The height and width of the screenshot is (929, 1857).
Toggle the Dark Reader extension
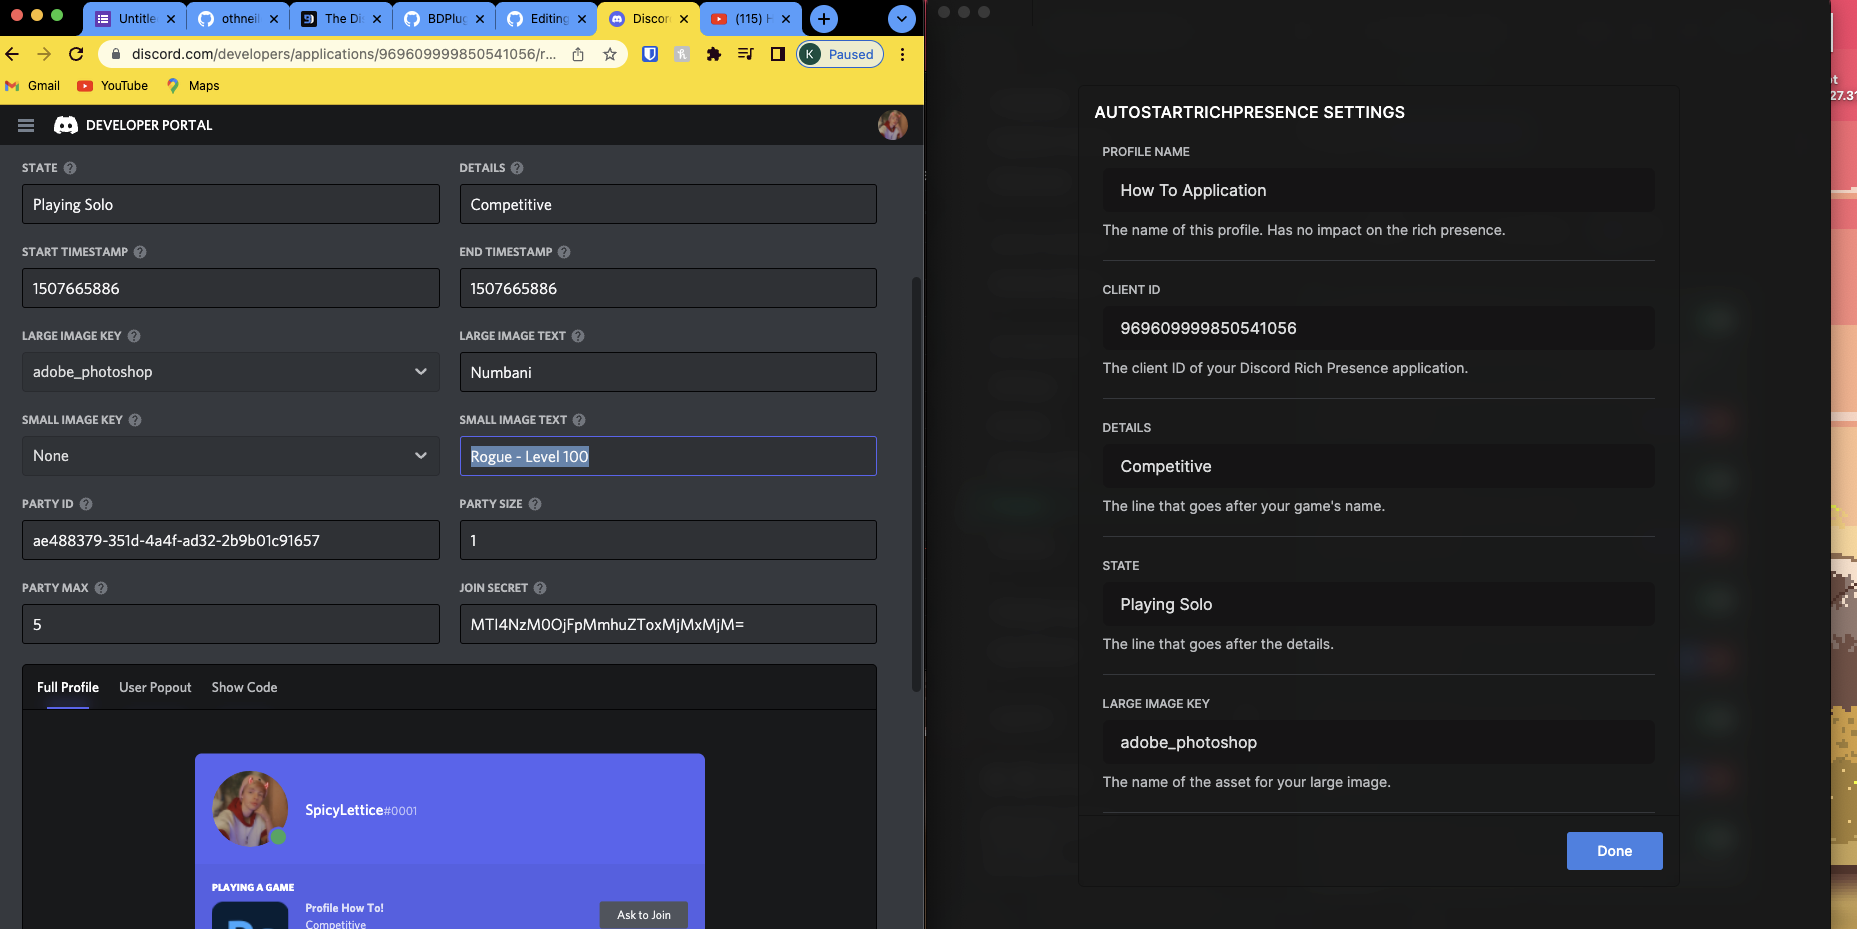[x=777, y=54]
